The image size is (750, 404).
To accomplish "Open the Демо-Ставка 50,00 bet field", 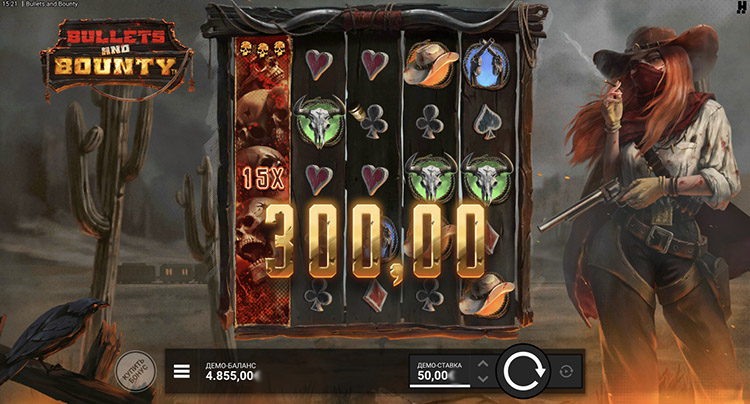I will point(440,371).
